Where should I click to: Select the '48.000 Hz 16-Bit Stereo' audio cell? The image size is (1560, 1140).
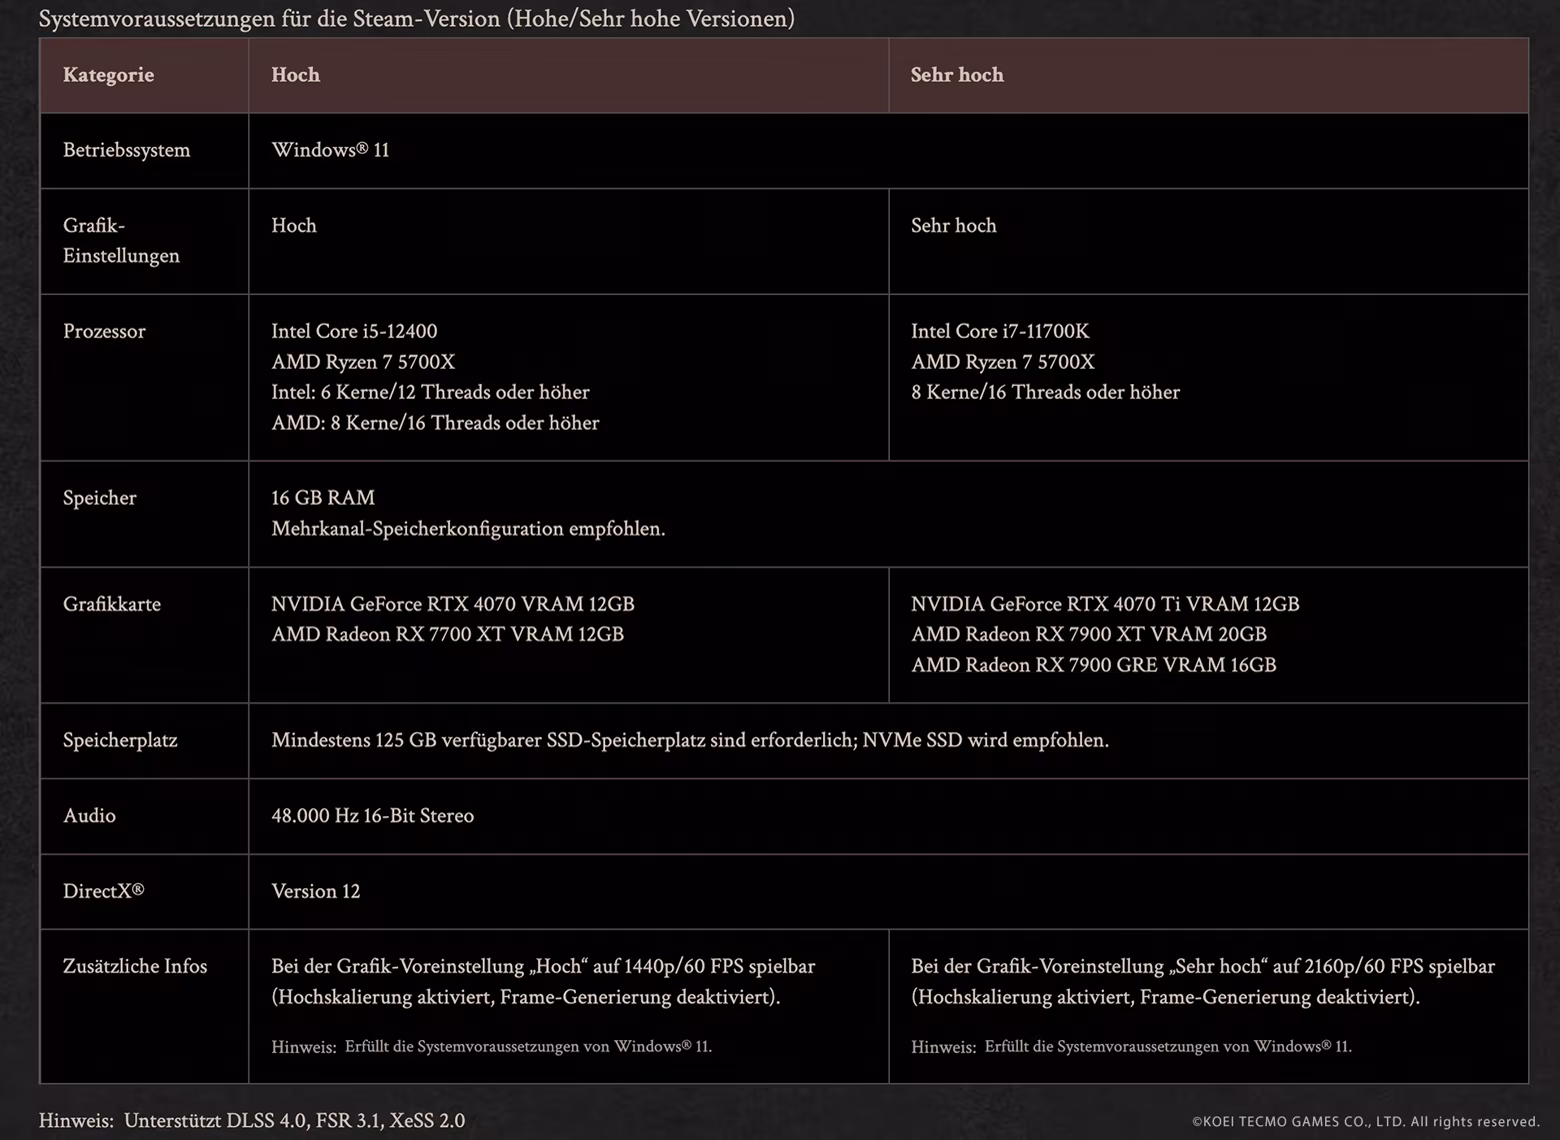[x=372, y=816]
